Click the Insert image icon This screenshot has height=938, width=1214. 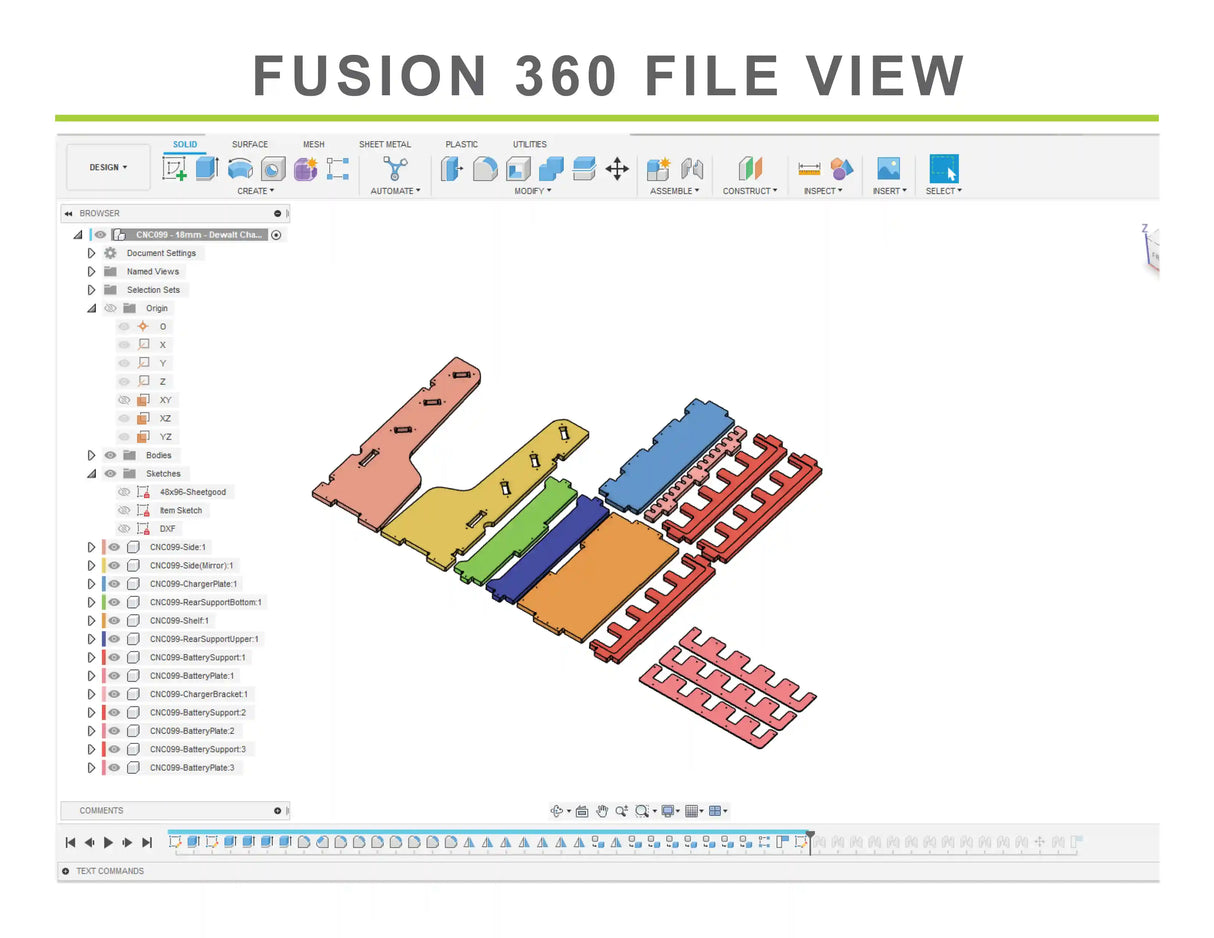tap(888, 168)
